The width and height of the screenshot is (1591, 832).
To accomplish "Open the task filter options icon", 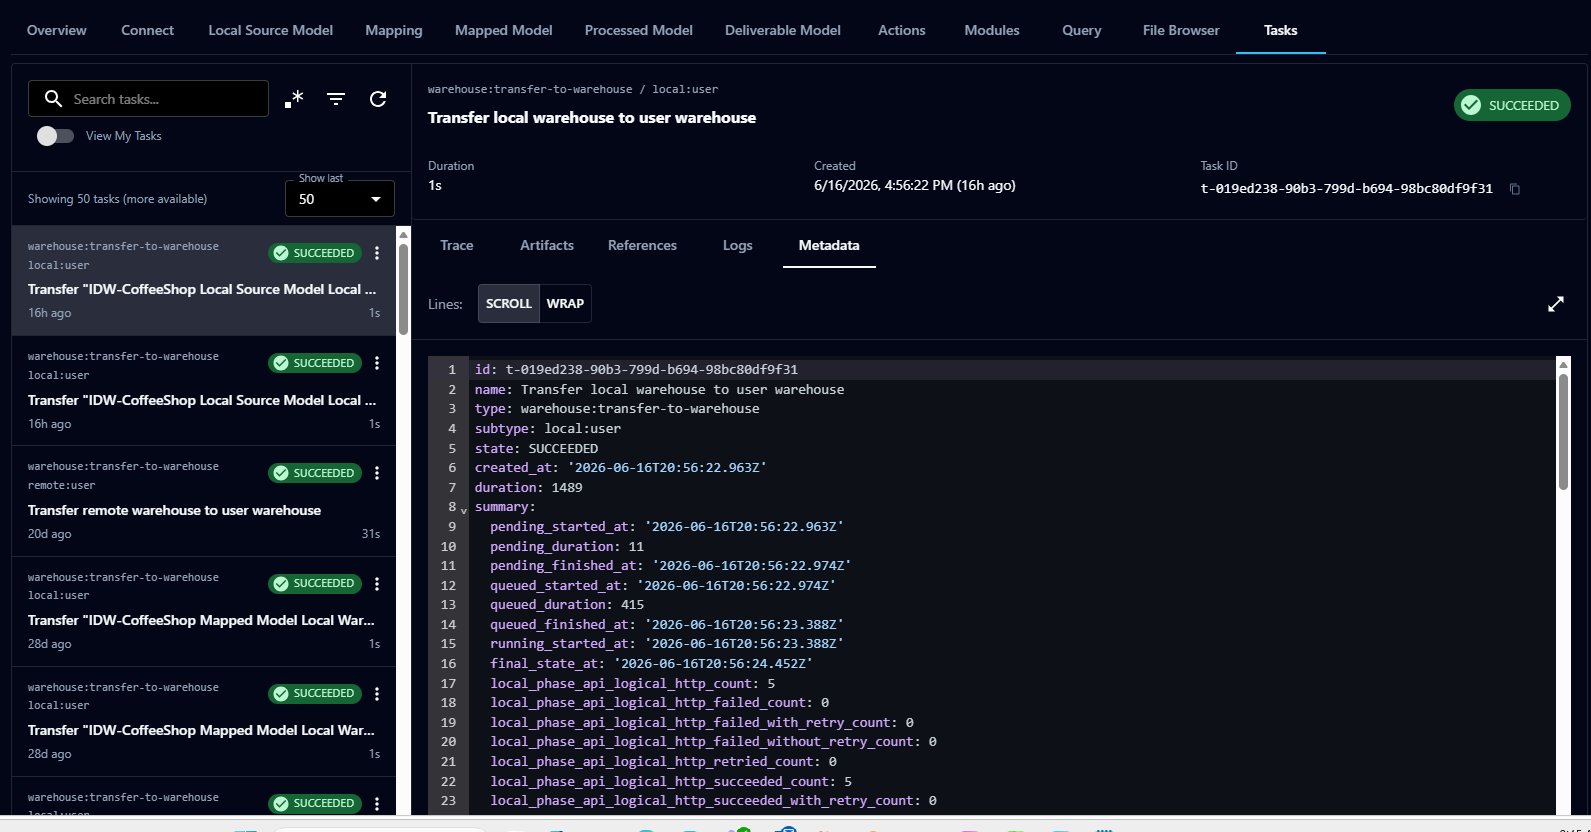I will pos(336,99).
